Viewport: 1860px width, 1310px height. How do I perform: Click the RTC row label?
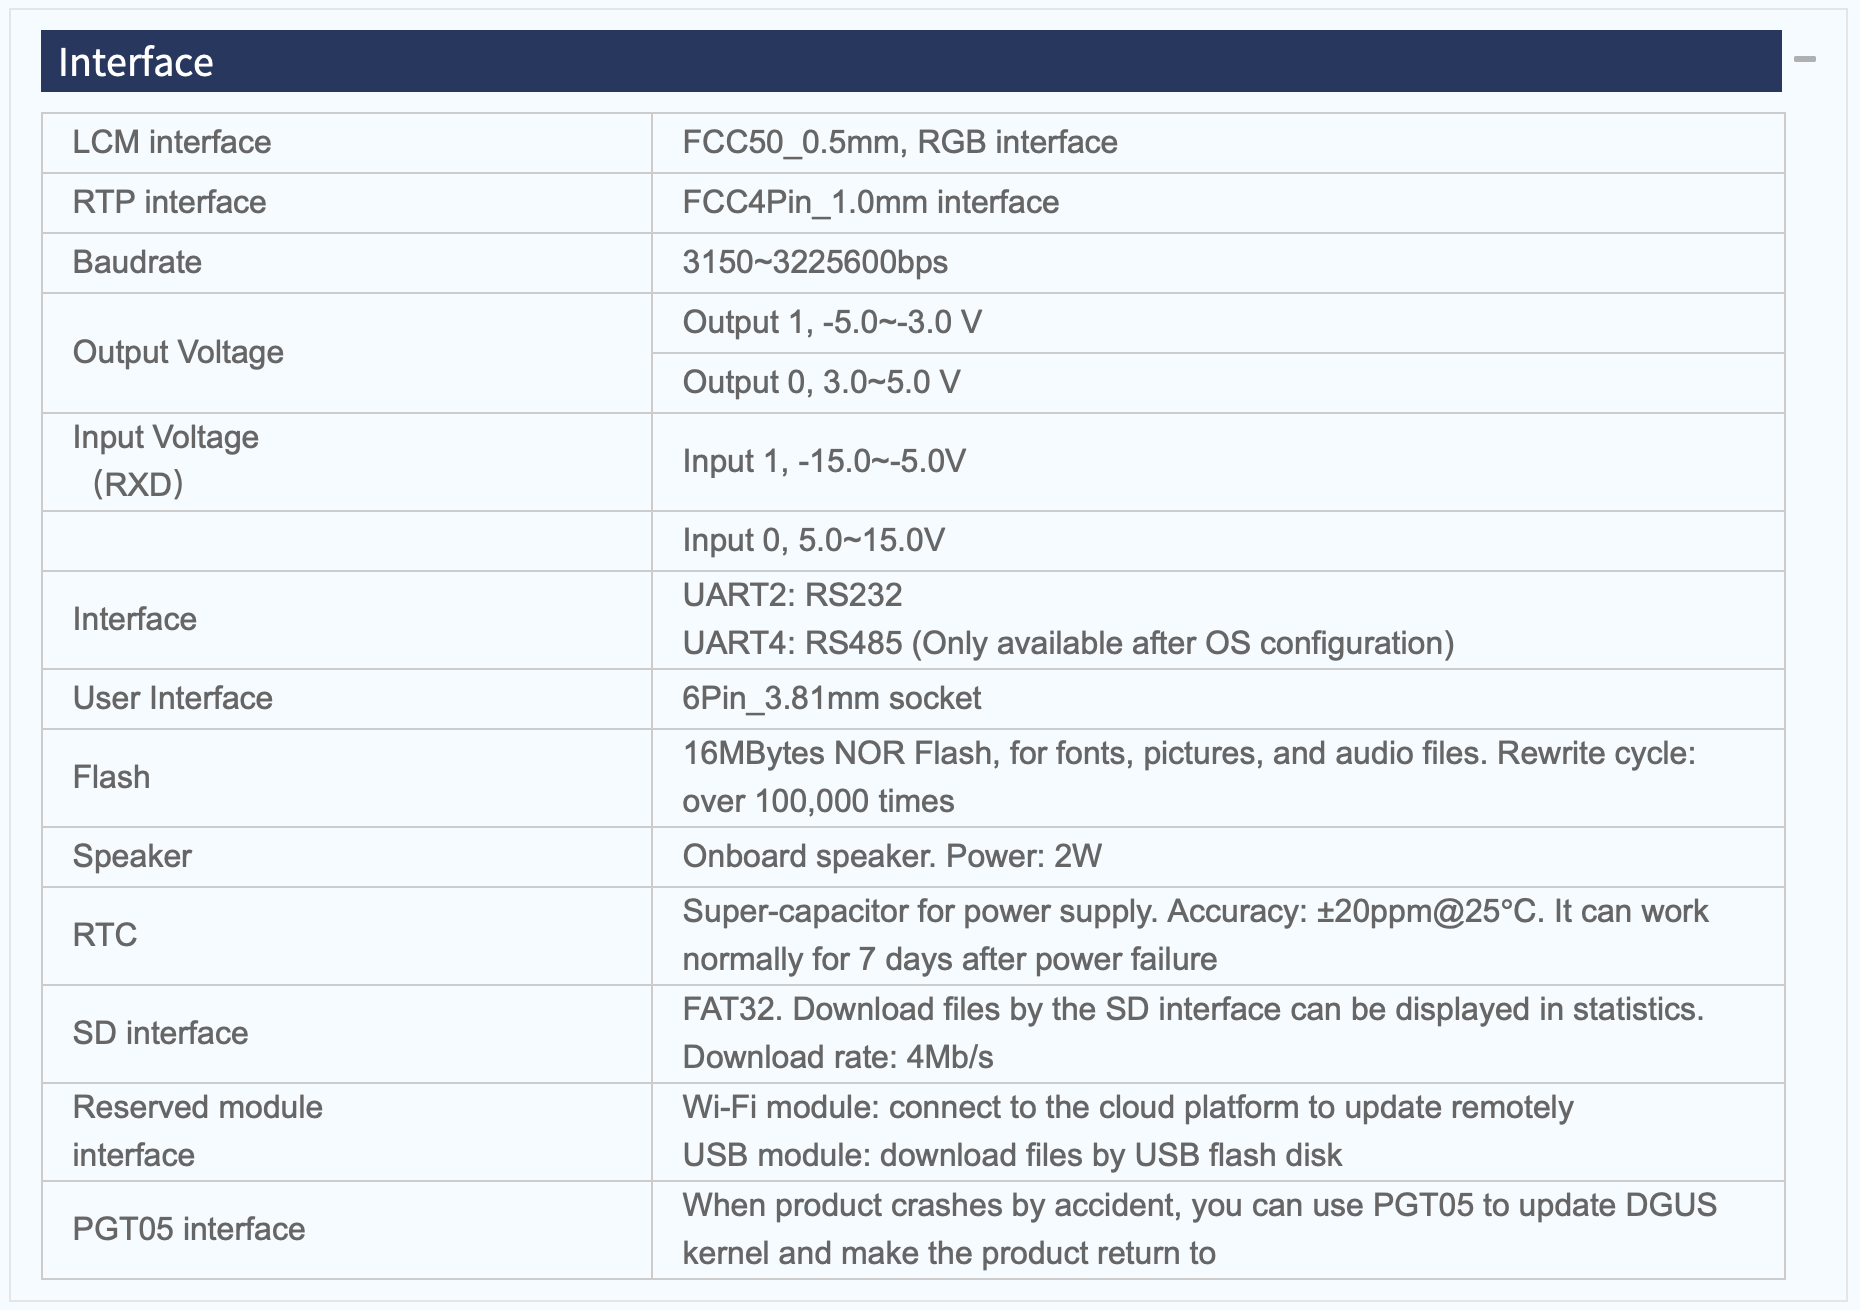347,936
